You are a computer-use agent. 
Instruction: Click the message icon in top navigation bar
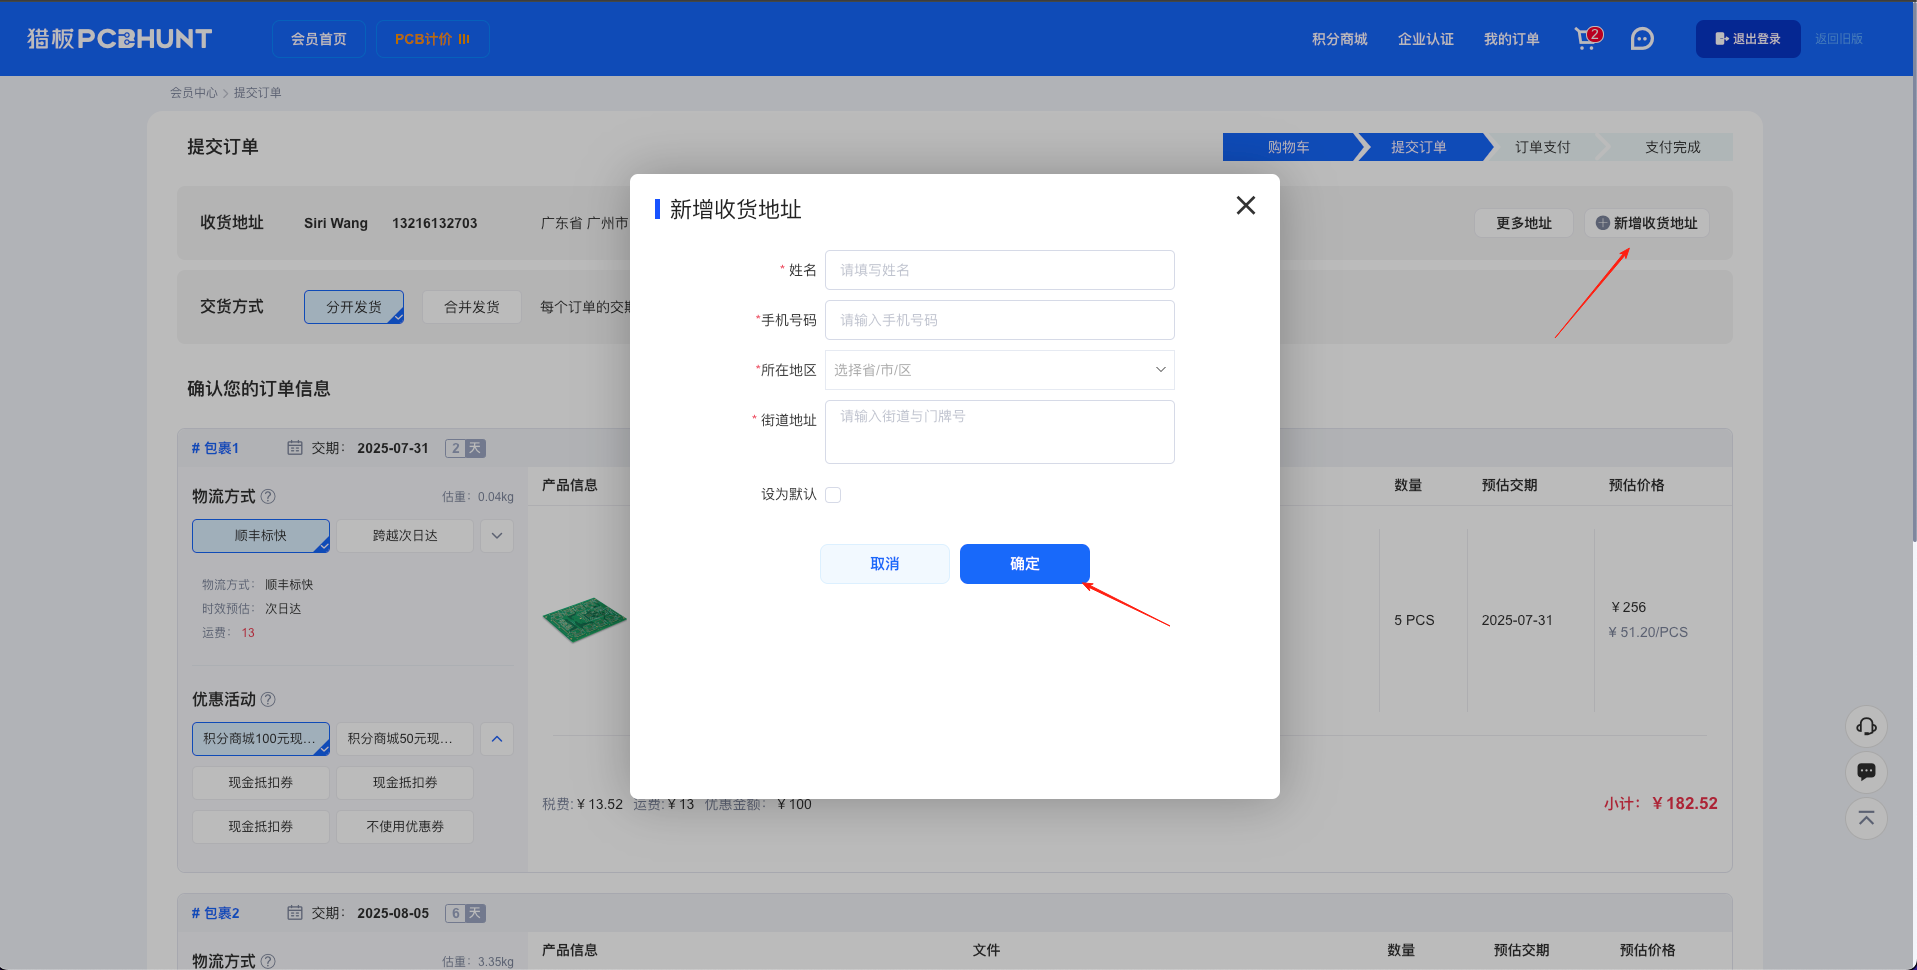(1641, 38)
